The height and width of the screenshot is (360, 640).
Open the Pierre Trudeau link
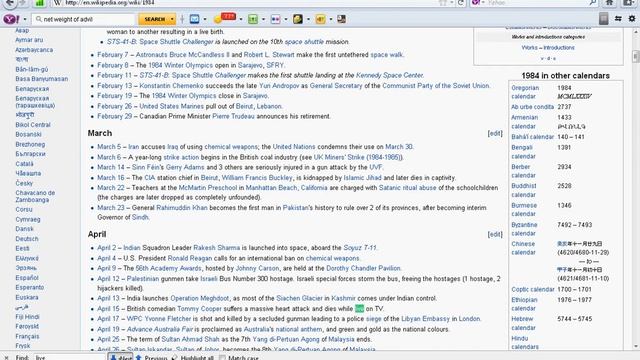click(x=233, y=116)
